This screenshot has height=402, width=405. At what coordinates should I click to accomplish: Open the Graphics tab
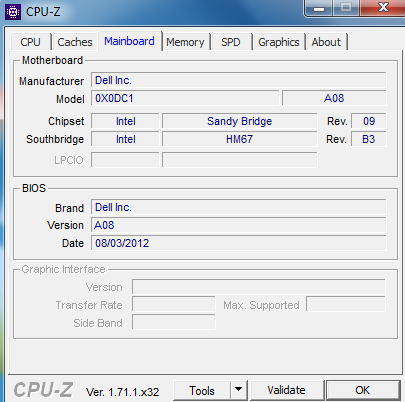(x=279, y=42)
